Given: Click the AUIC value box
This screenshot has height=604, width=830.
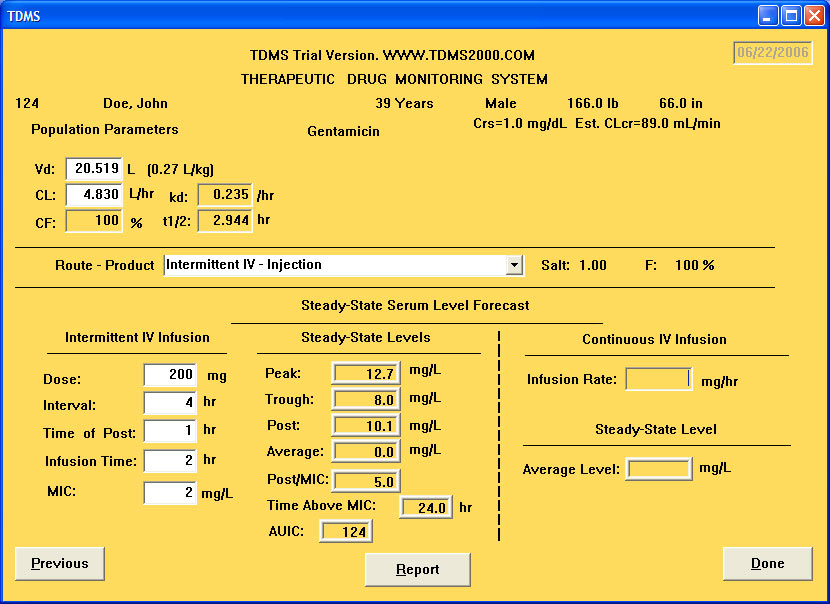Looking at the screenshot, I should pyautogui.click(x=346, y=531).
